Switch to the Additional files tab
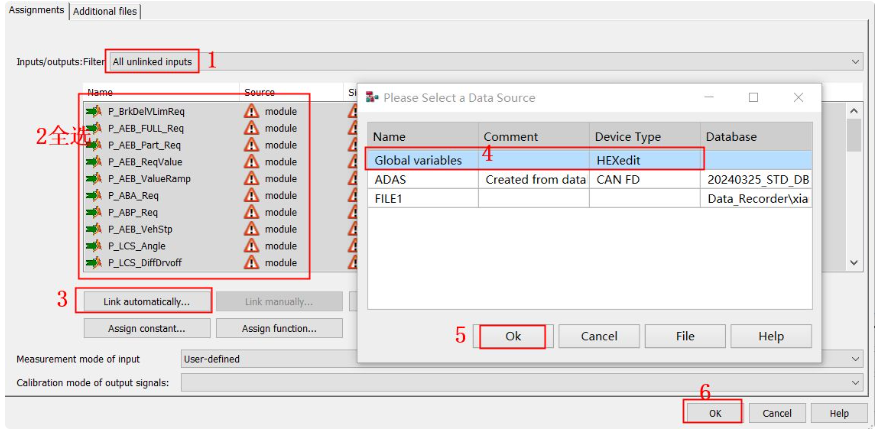 tap(106, 11)
